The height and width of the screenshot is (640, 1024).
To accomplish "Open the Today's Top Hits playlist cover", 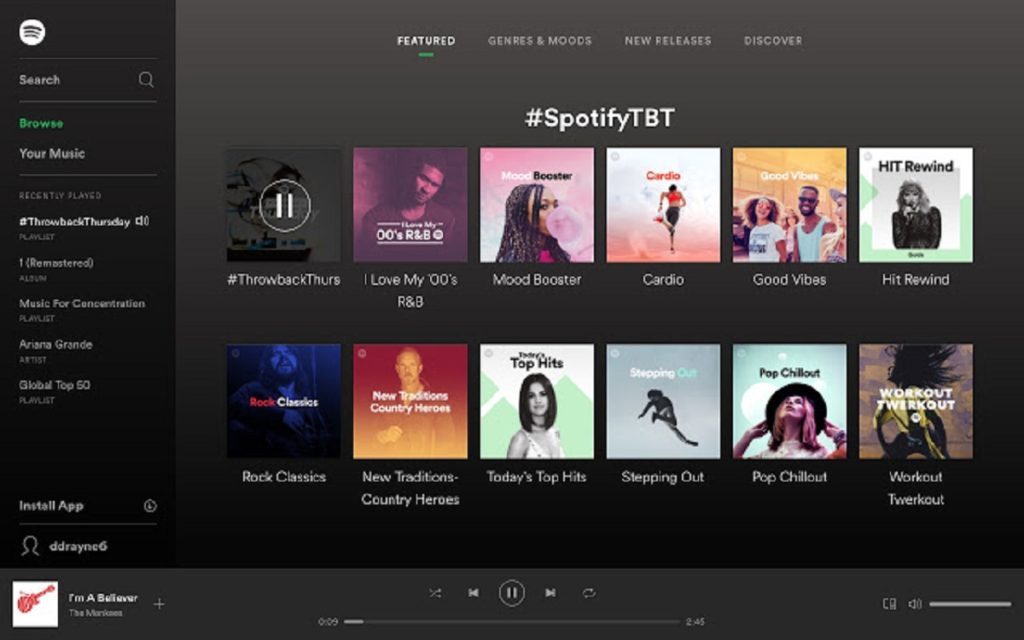I will point(537,401).
